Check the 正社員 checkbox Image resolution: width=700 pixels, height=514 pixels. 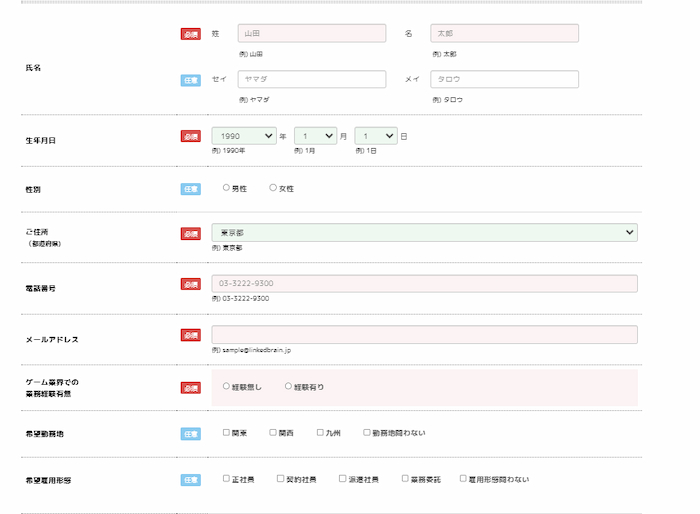(226, 479)
